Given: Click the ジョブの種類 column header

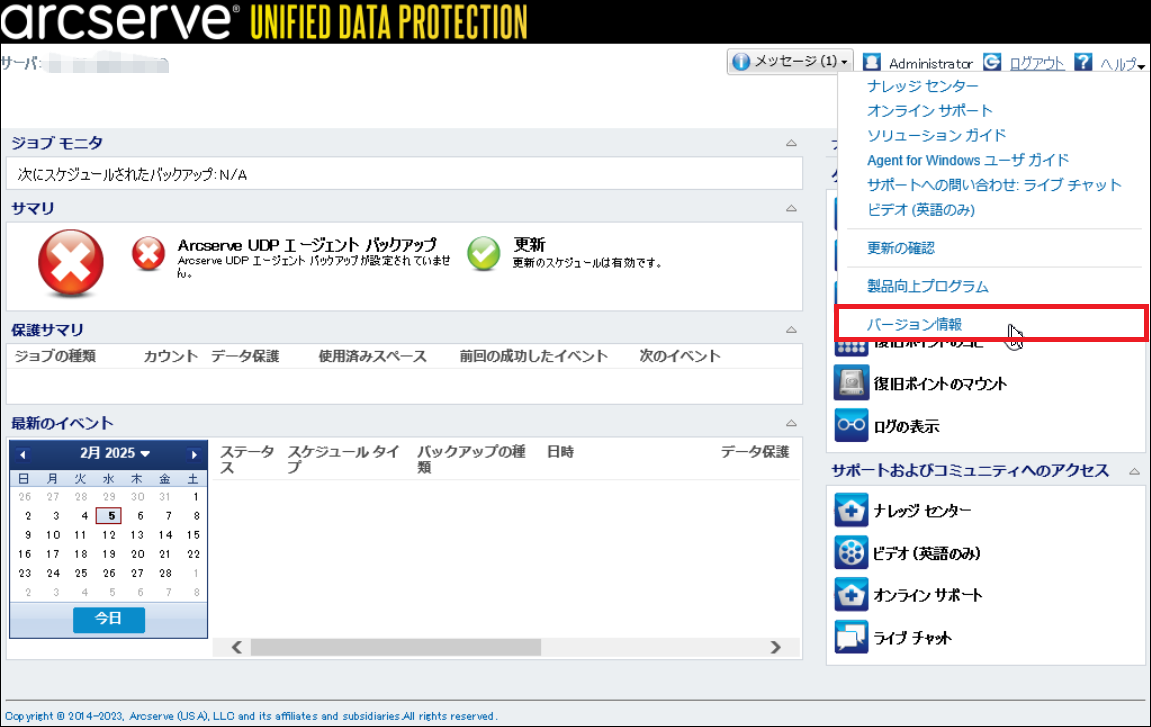Looking at the screenshot, I should pos(55,356).
